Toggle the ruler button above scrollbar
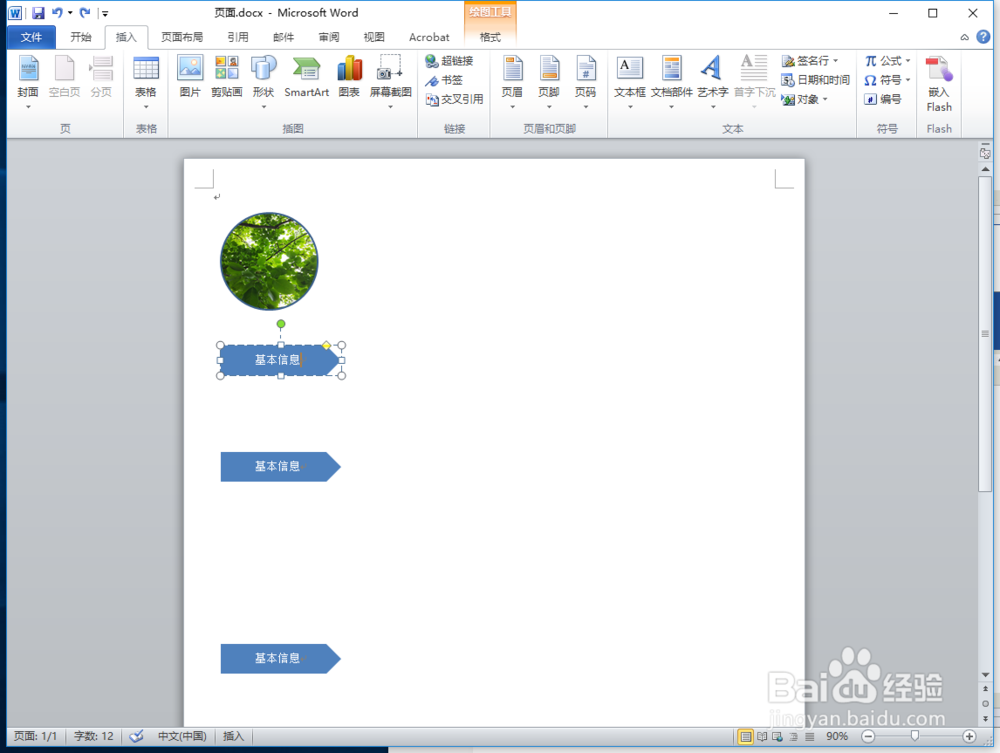Screen dimensions: 1000x753 [x=985, y=154]
